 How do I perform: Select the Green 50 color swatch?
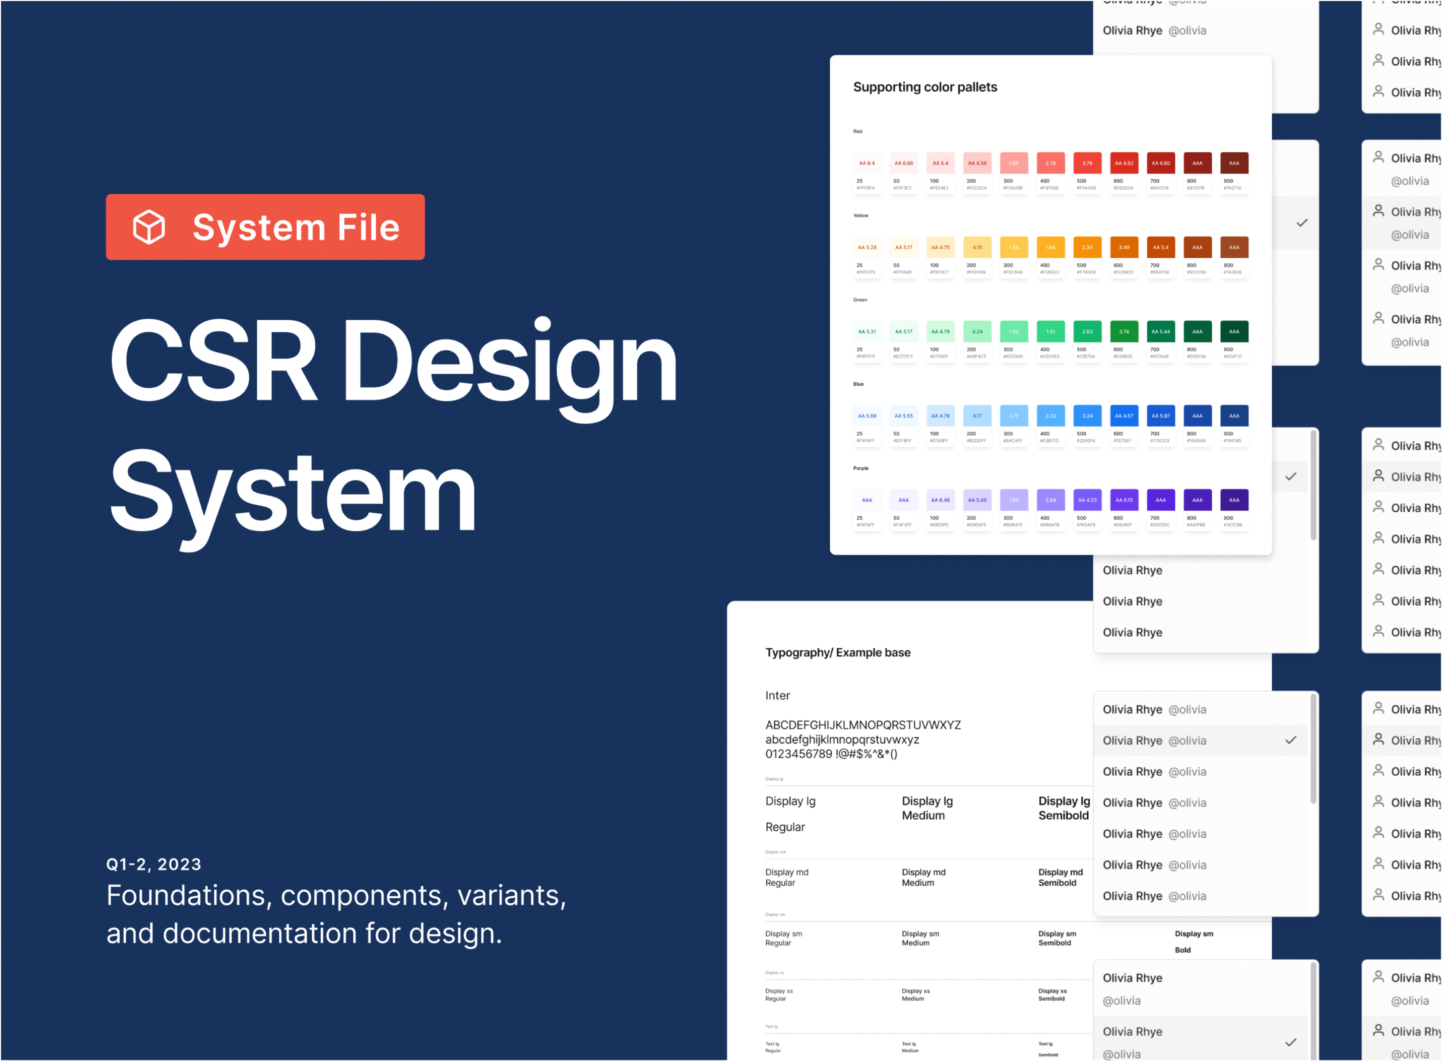pos(904,331)
